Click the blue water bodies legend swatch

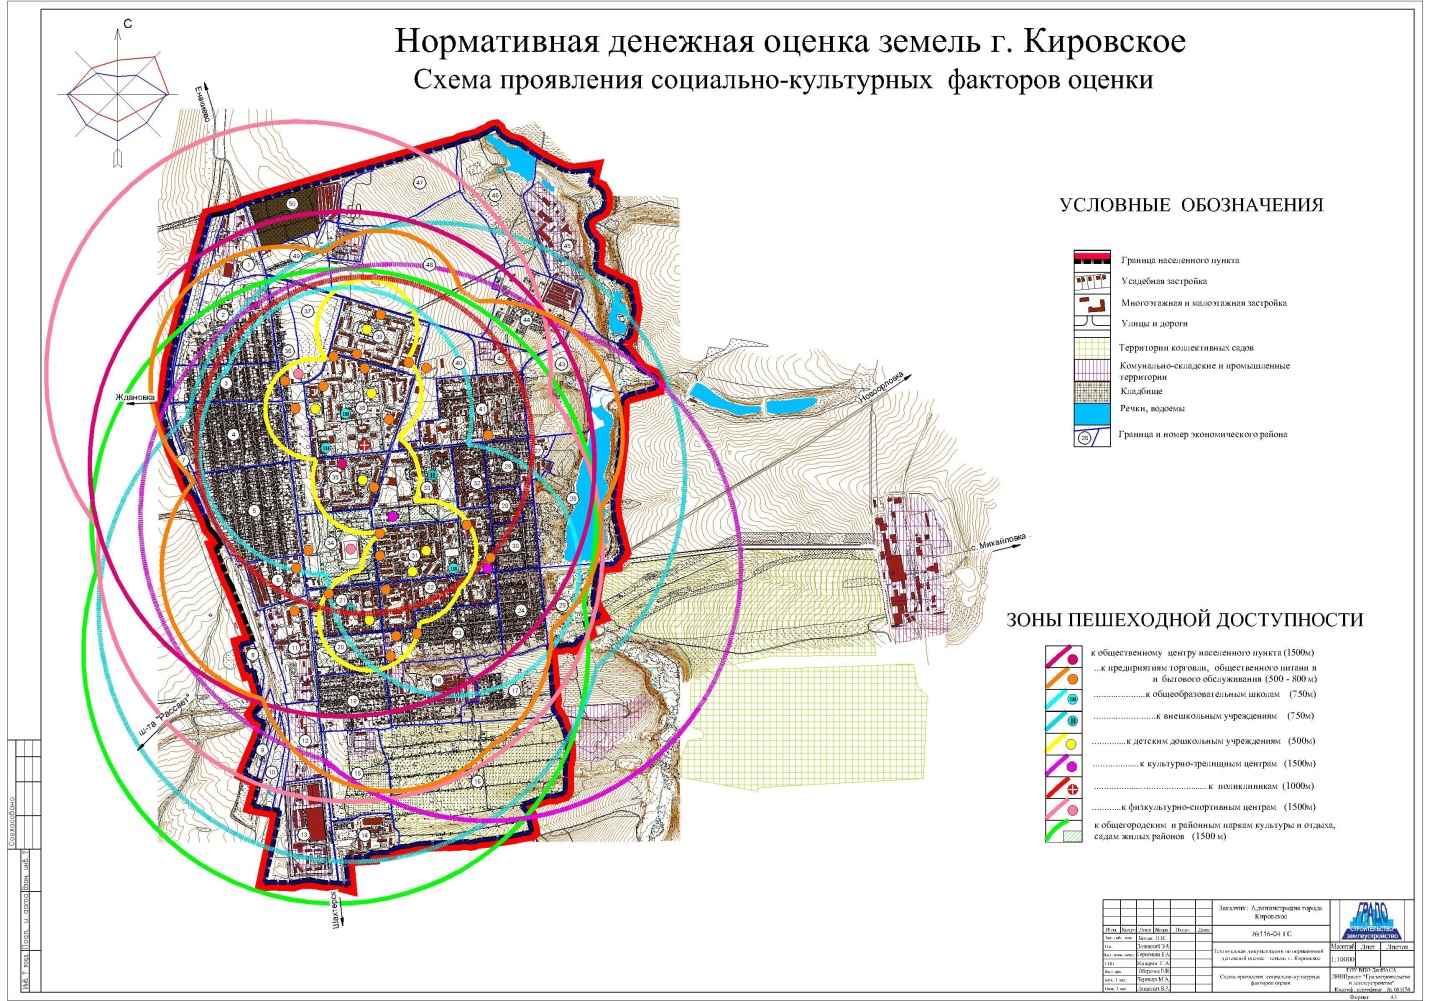click(1092, 412)
